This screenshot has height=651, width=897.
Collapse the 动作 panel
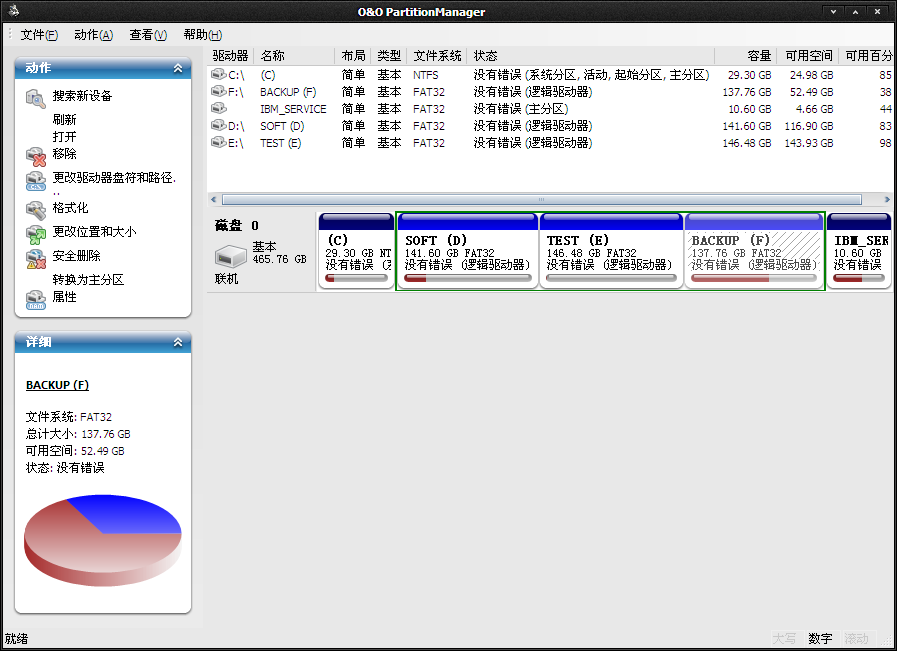(178, 68)
